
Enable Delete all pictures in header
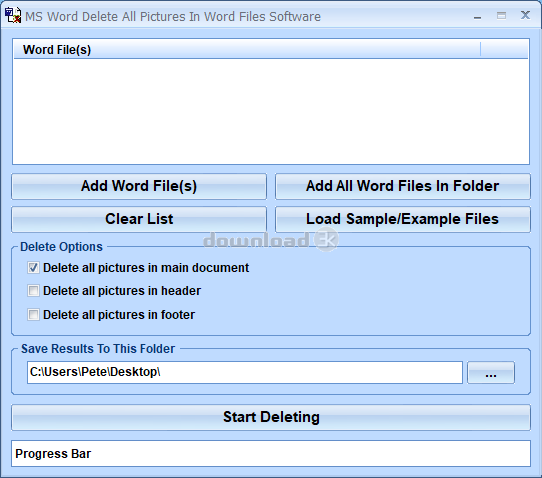click(x=34, y=291)
